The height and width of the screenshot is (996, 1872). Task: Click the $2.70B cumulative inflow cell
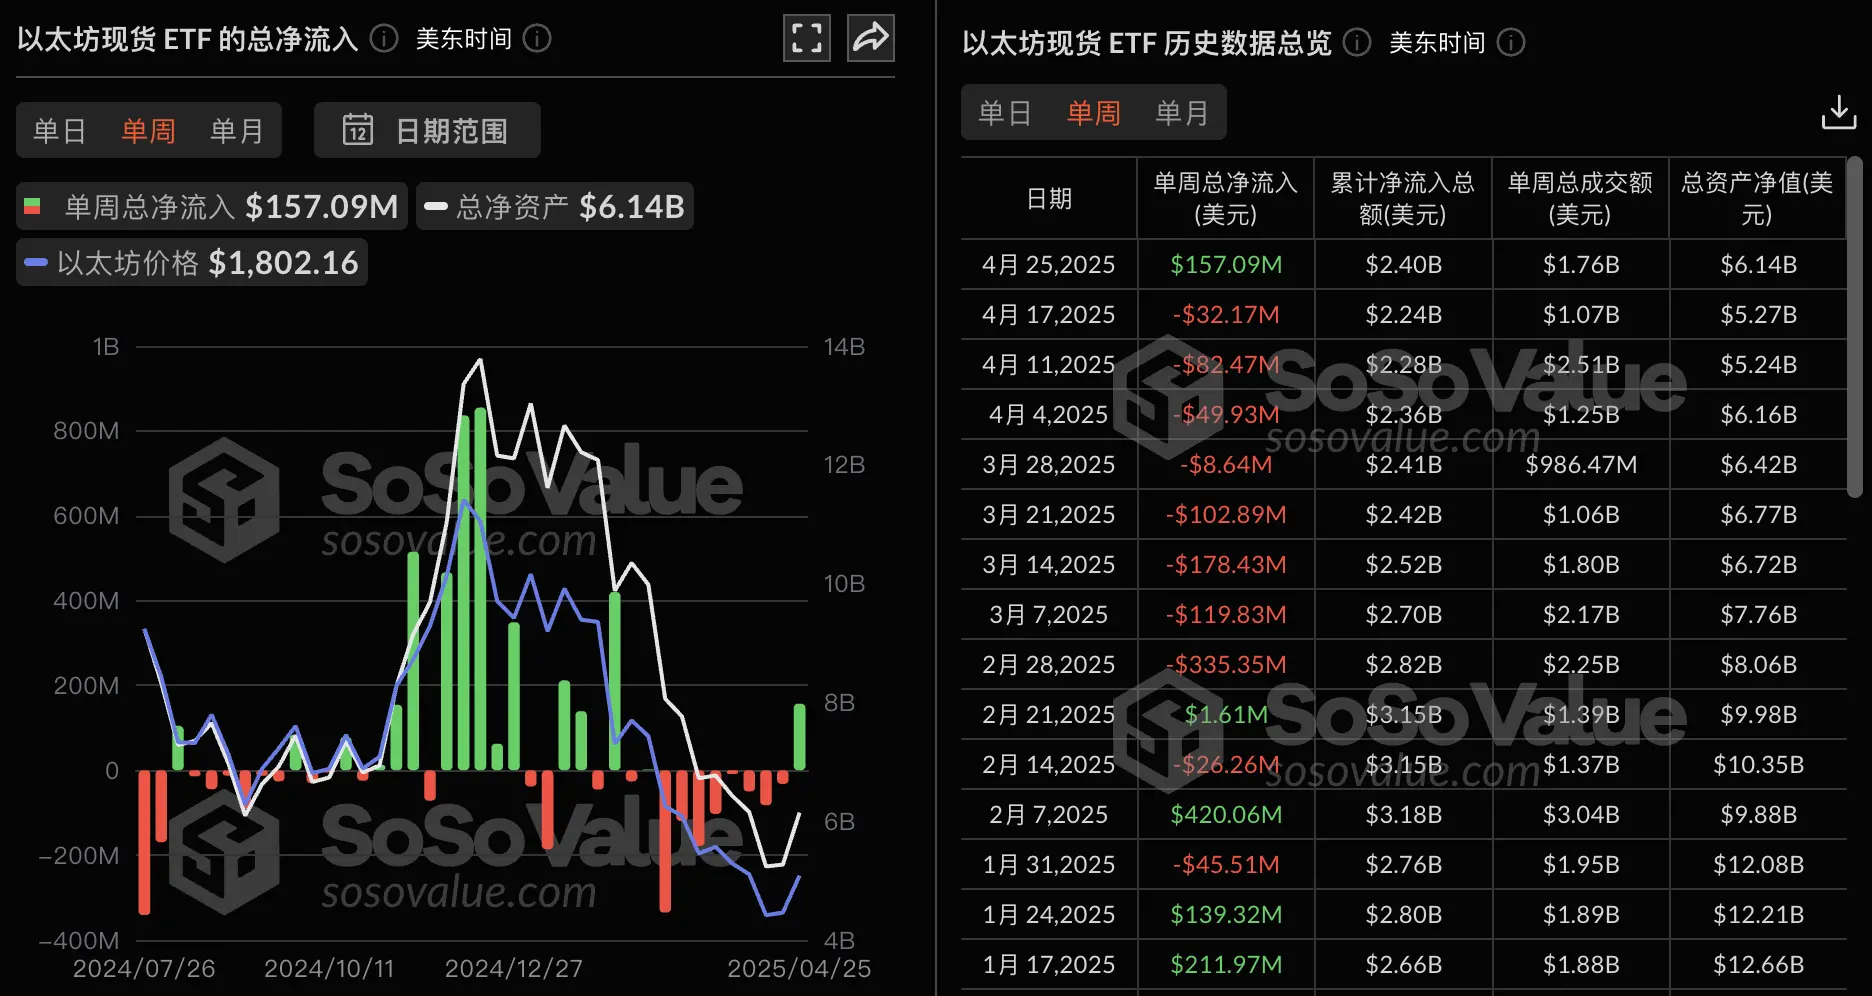1404,615
